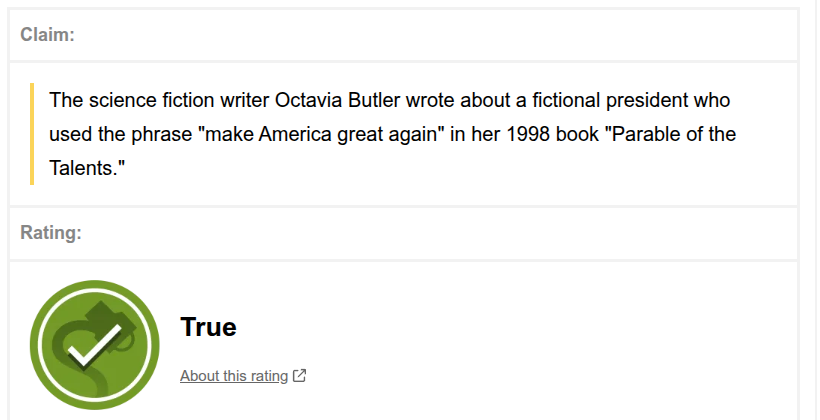Click the Rating: label
Viewport: 820px width, 420px height.
coord(51,233)
